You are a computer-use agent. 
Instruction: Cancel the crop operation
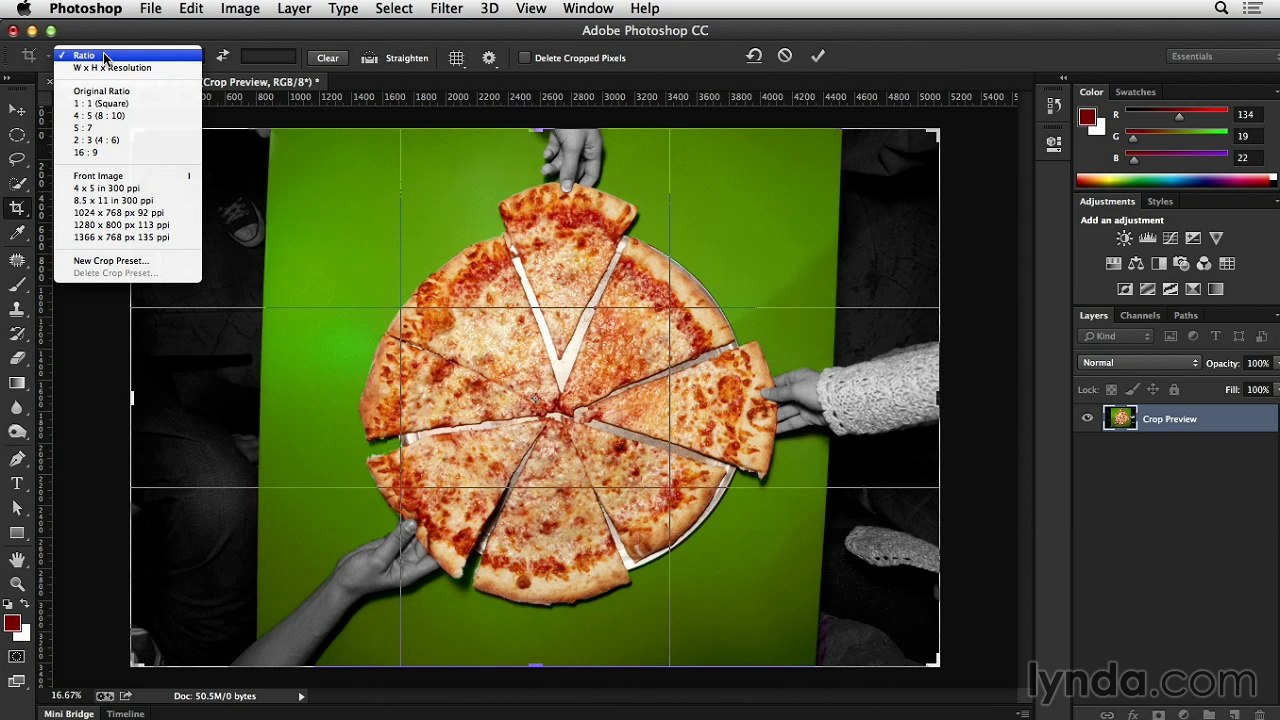coord(785,56)
